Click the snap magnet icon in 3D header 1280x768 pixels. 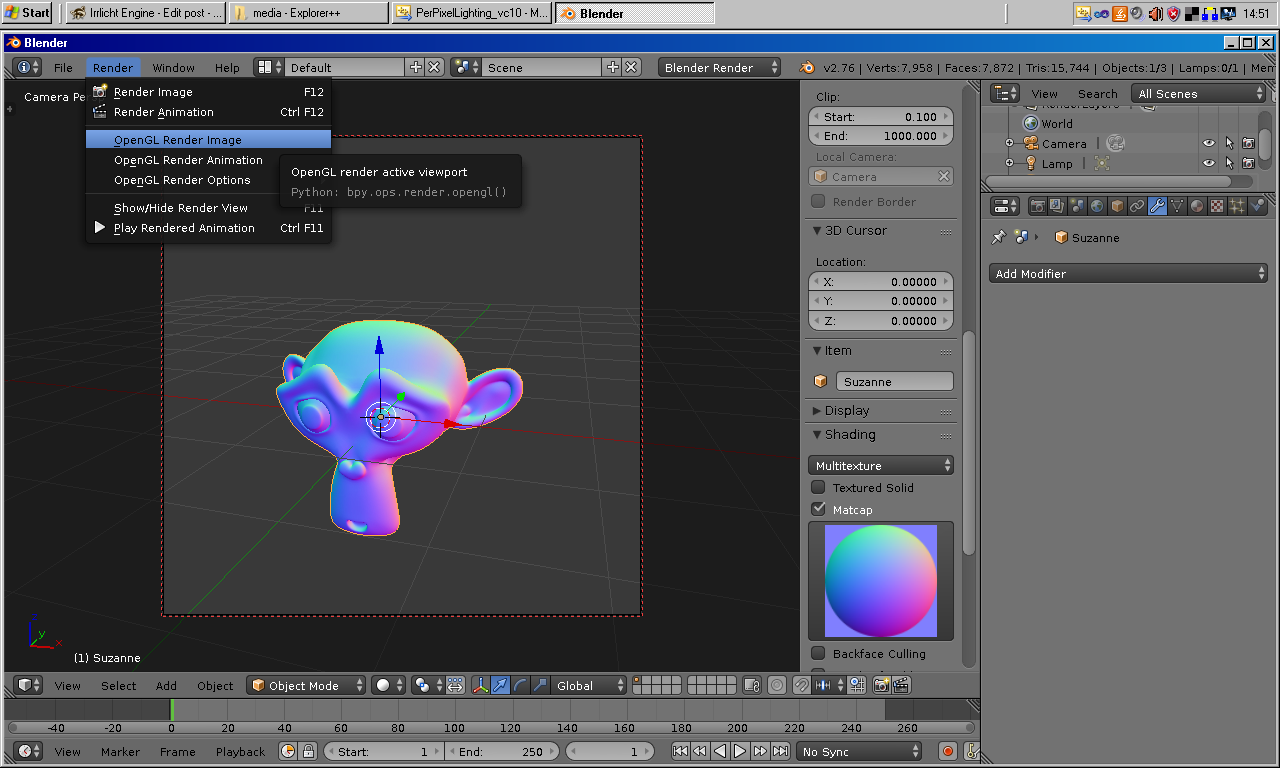(802, 686)
